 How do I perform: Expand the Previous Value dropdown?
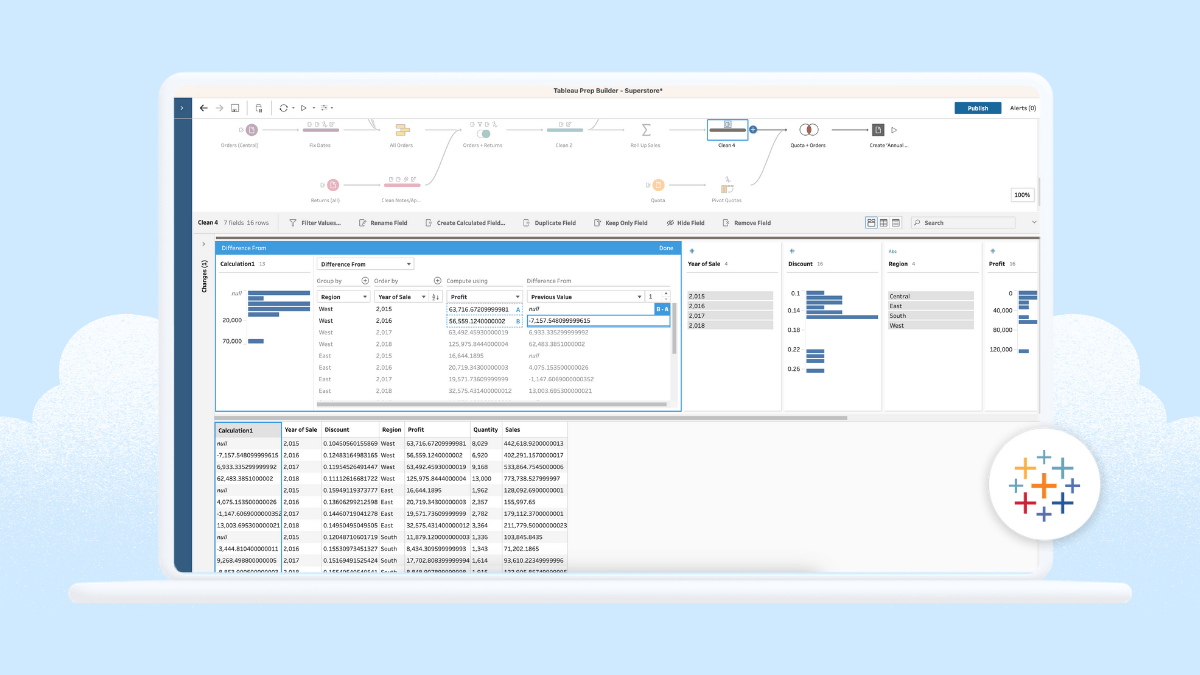point(638,296)
